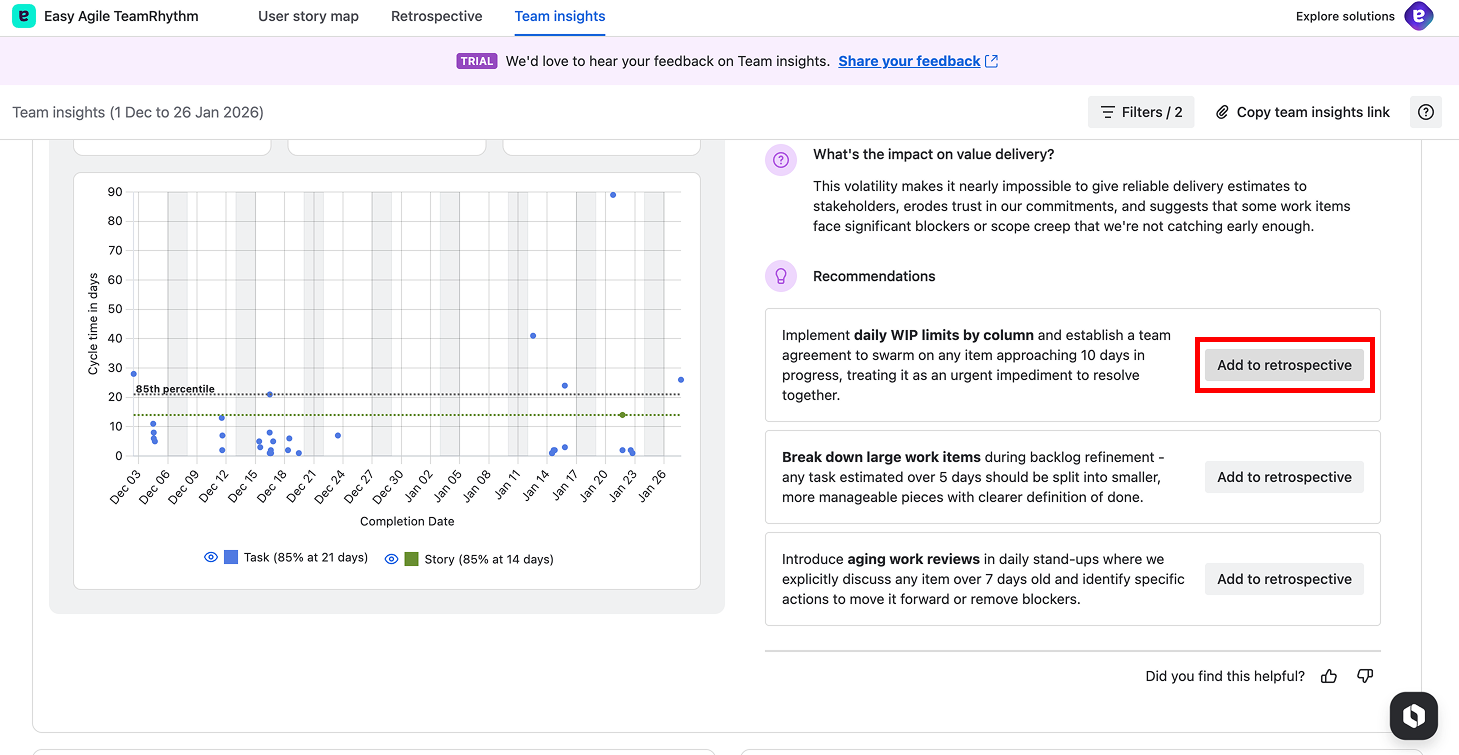Toggle visibility of Task series
The width and height of the screenshot is (1459, 755).
point(211,558)
